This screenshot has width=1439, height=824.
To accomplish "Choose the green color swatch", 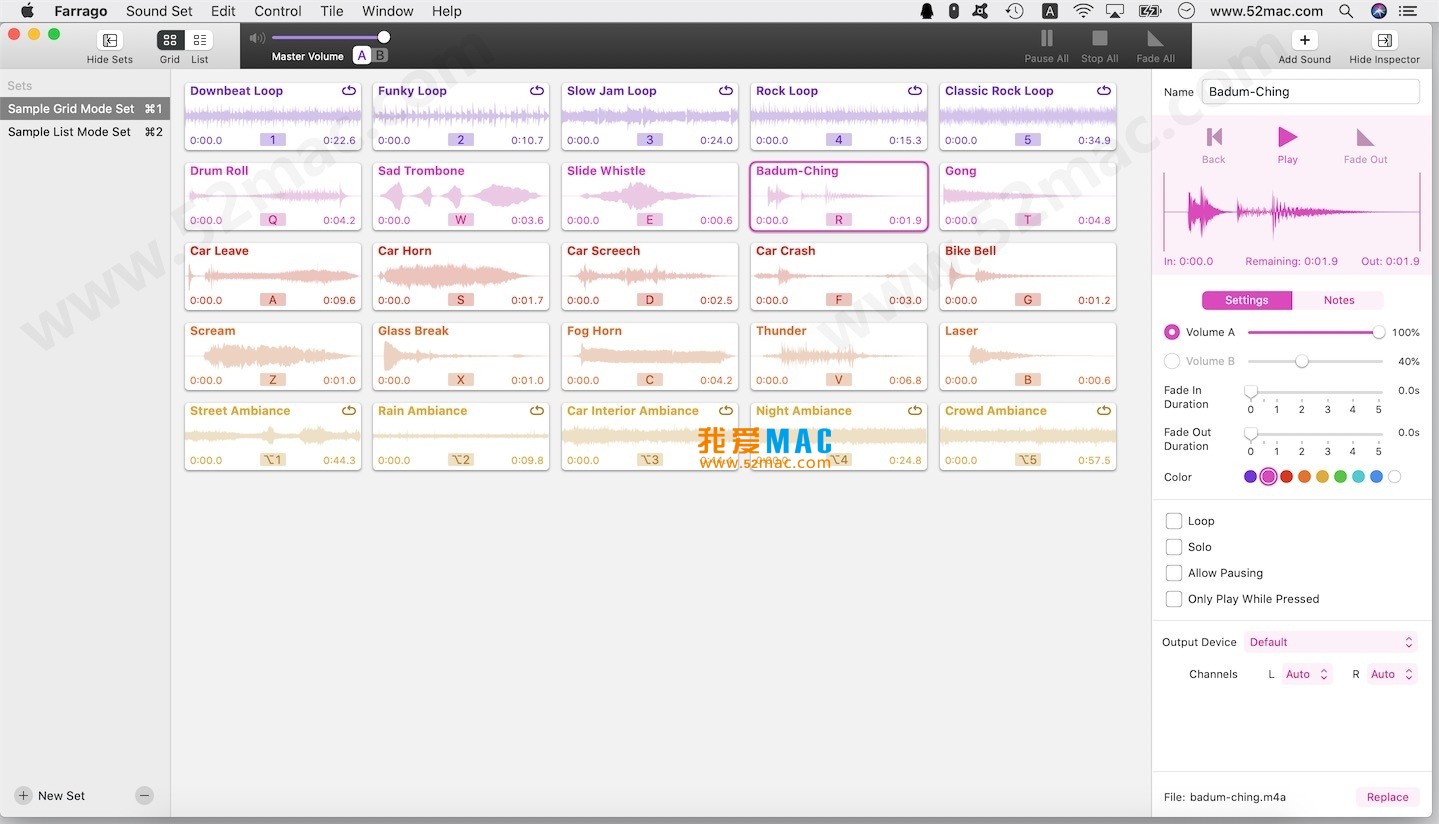I will click(x=1340, y=477).
